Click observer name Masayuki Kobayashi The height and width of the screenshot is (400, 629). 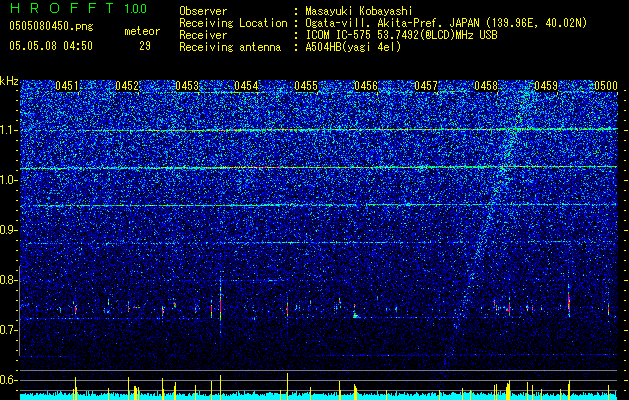pyautogui.click(x=358, y=11)
